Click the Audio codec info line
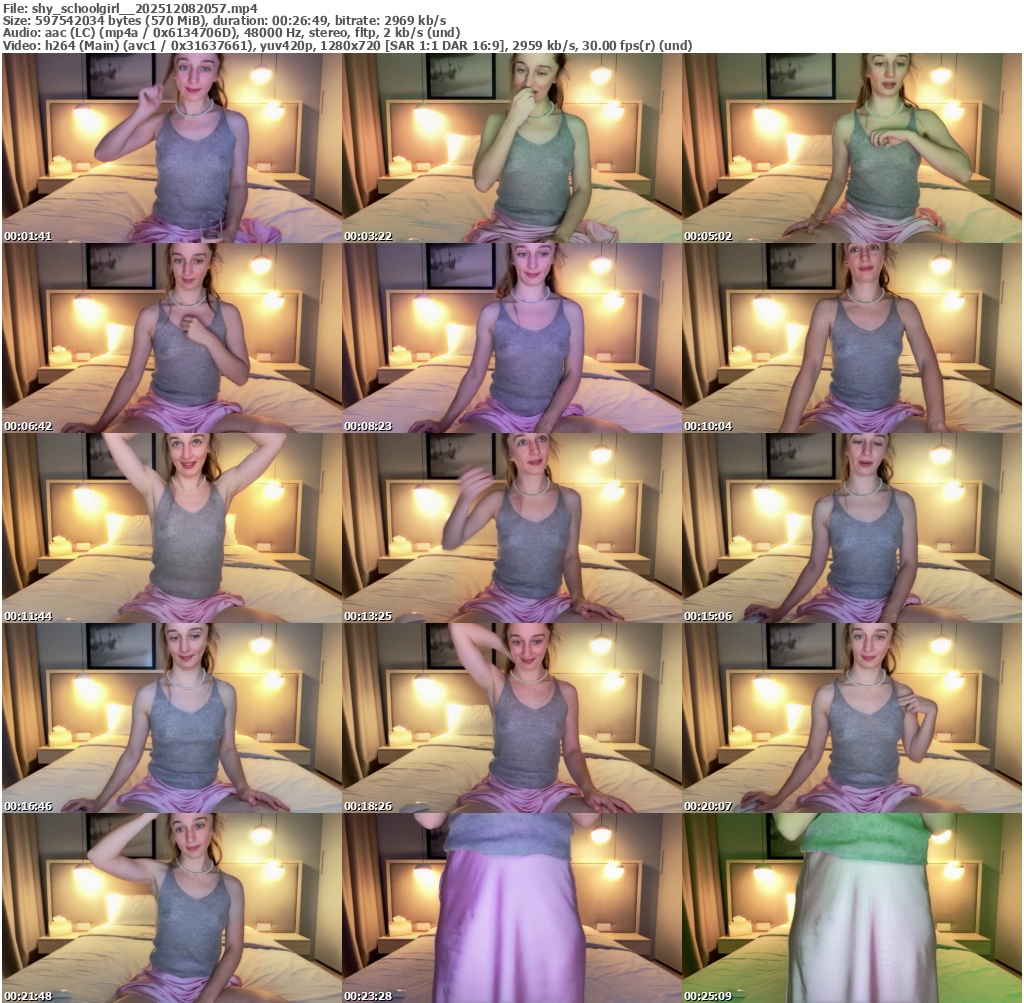Screen dimensions: 1024x1003 click(x=232, y=33)
